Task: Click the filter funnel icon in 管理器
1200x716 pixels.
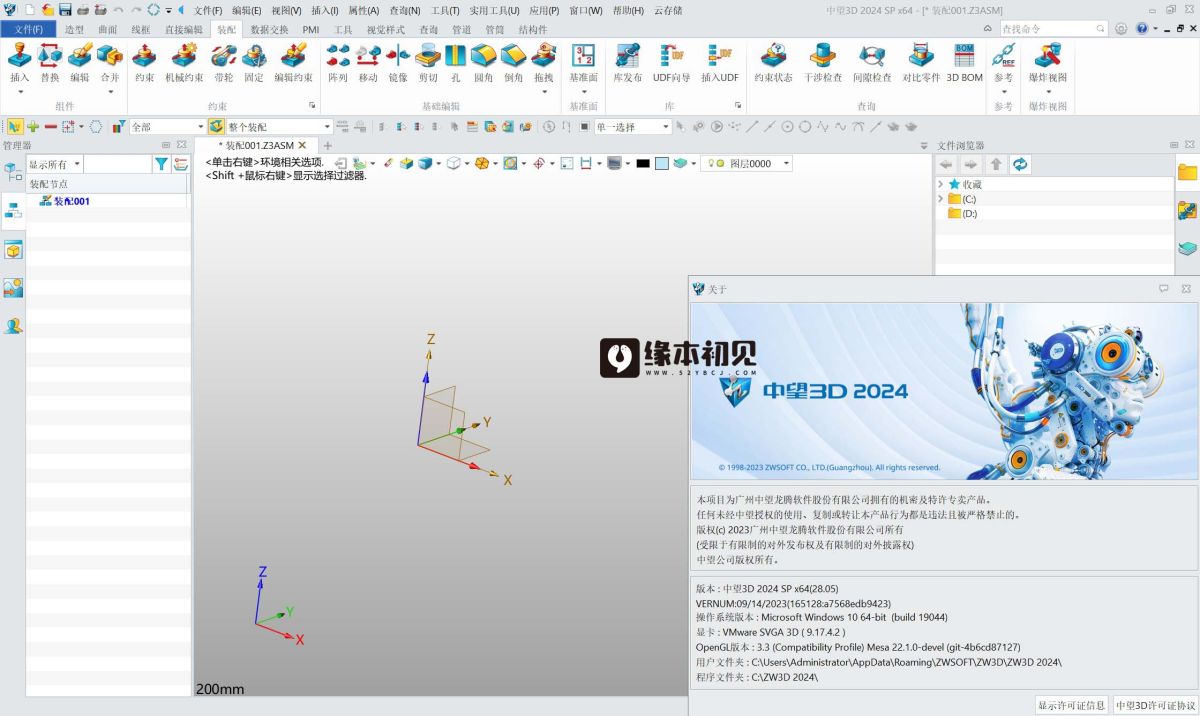Action: tap(161, 164)
